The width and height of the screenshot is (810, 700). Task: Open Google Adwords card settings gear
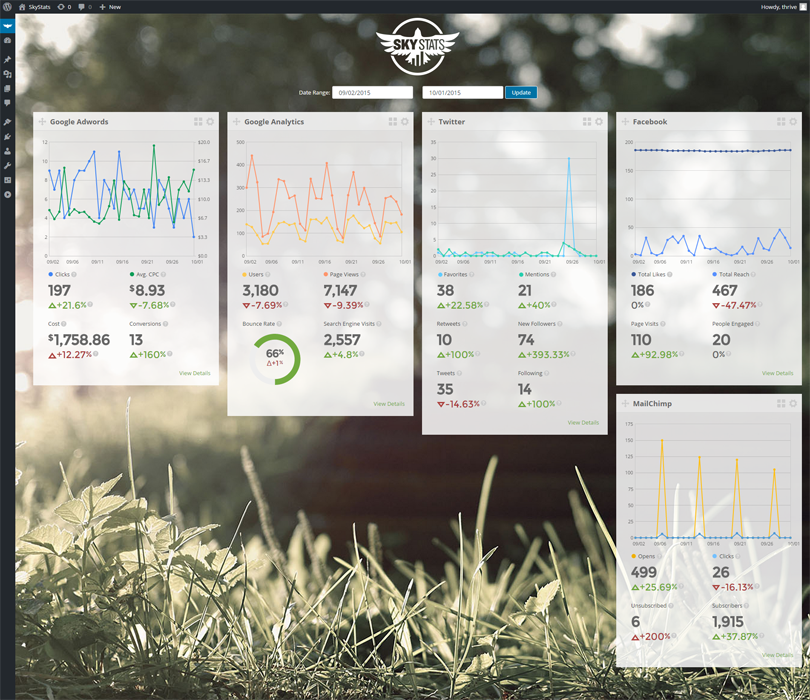coord(210,121)
